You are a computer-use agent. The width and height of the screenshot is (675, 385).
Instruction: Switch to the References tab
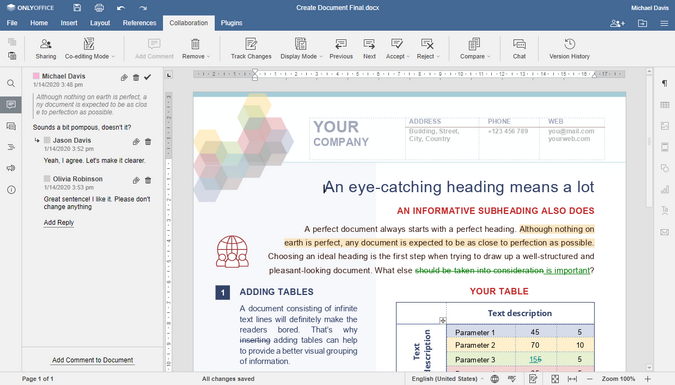[139, 23]
